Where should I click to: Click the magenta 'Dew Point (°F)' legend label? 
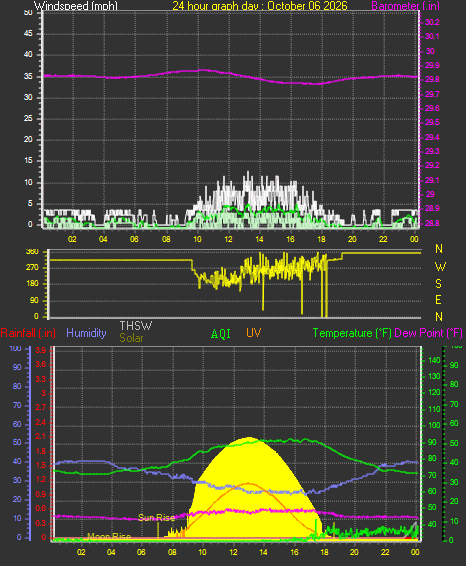point(428,333)
